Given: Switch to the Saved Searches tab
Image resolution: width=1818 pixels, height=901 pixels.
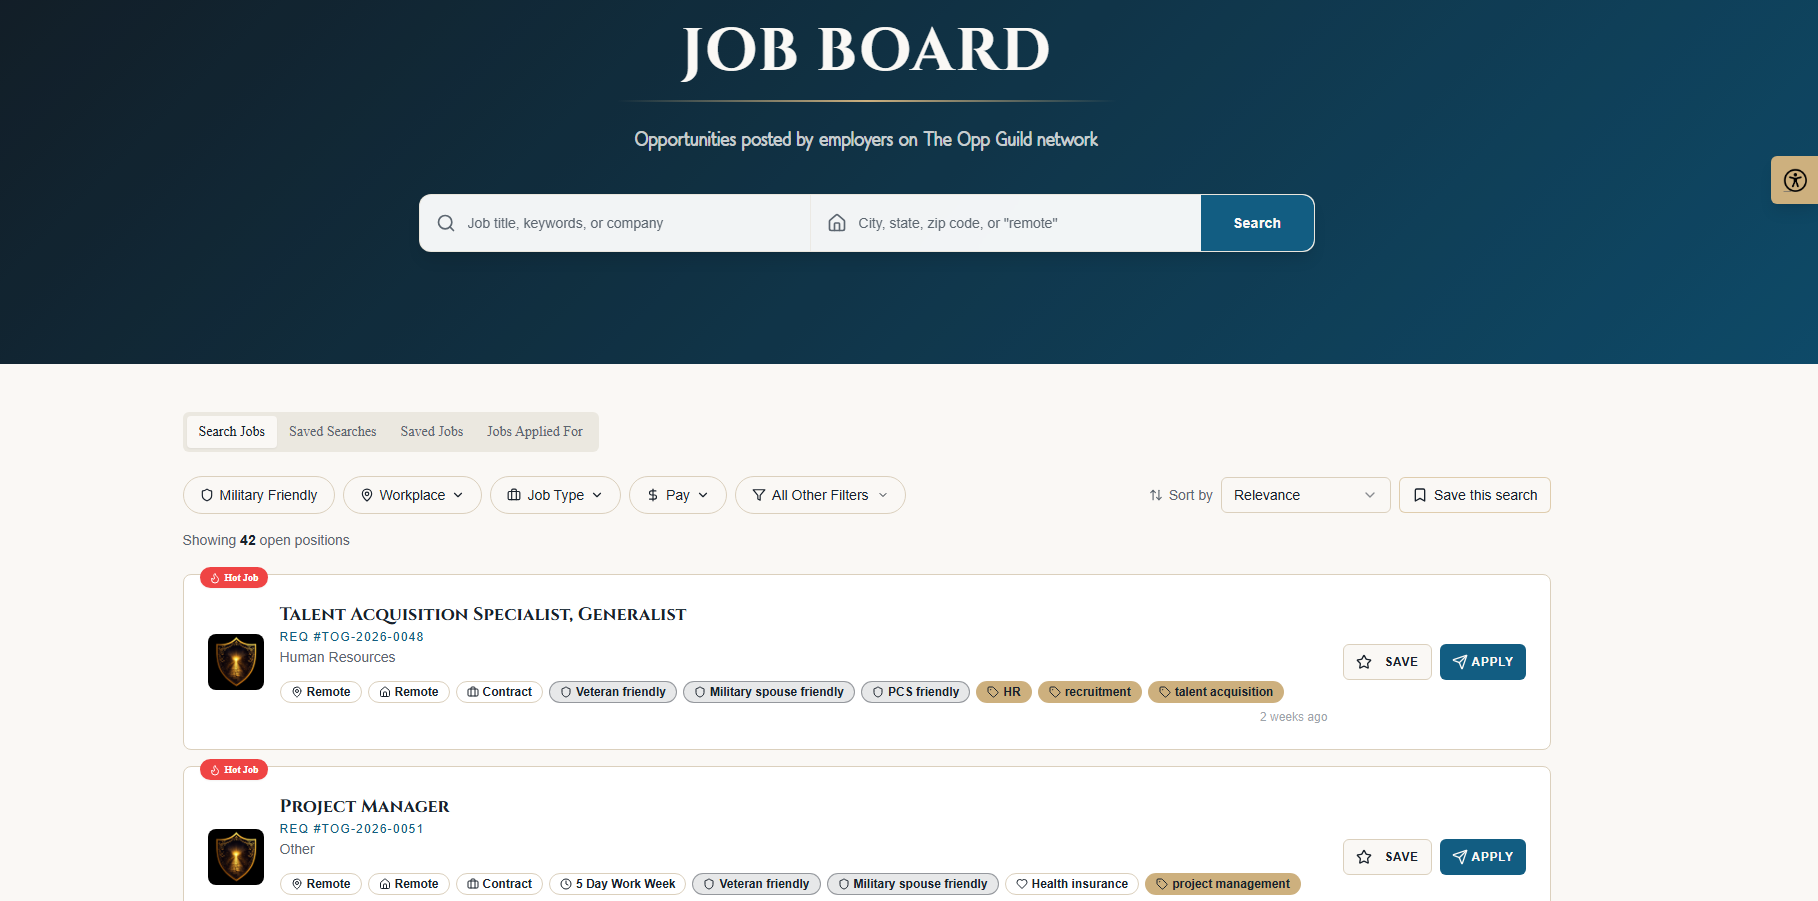Looking at the screenshot, I should tap(333, 432).
